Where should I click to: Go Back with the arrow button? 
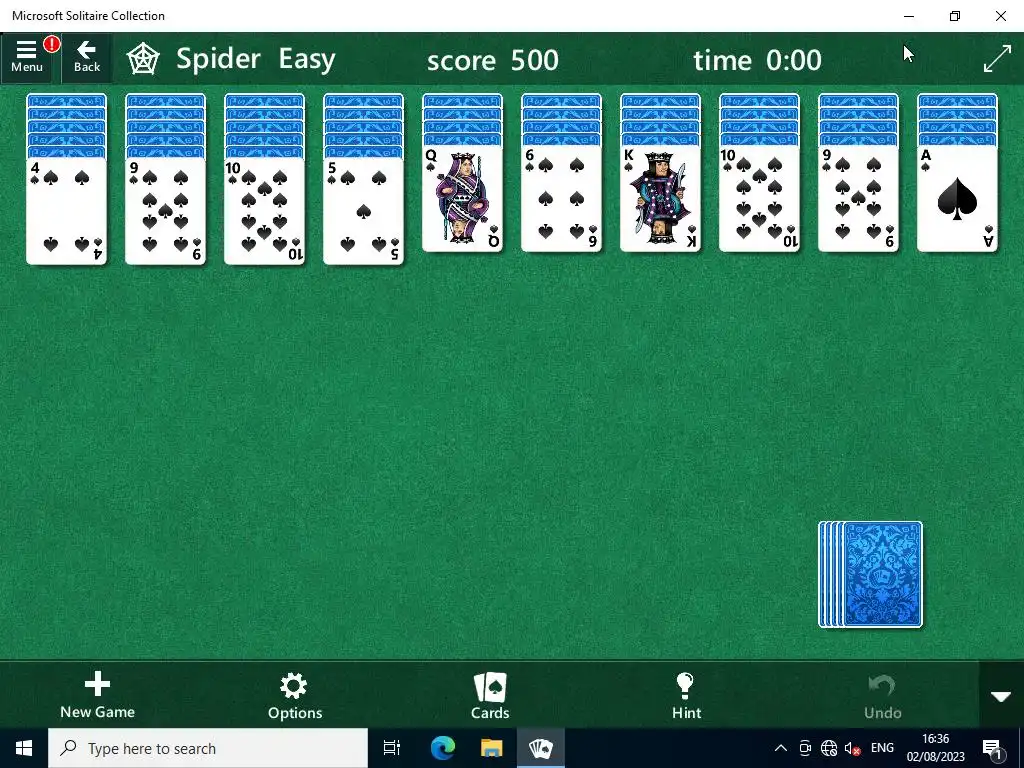pyautogui.click(x=86, y=57)
